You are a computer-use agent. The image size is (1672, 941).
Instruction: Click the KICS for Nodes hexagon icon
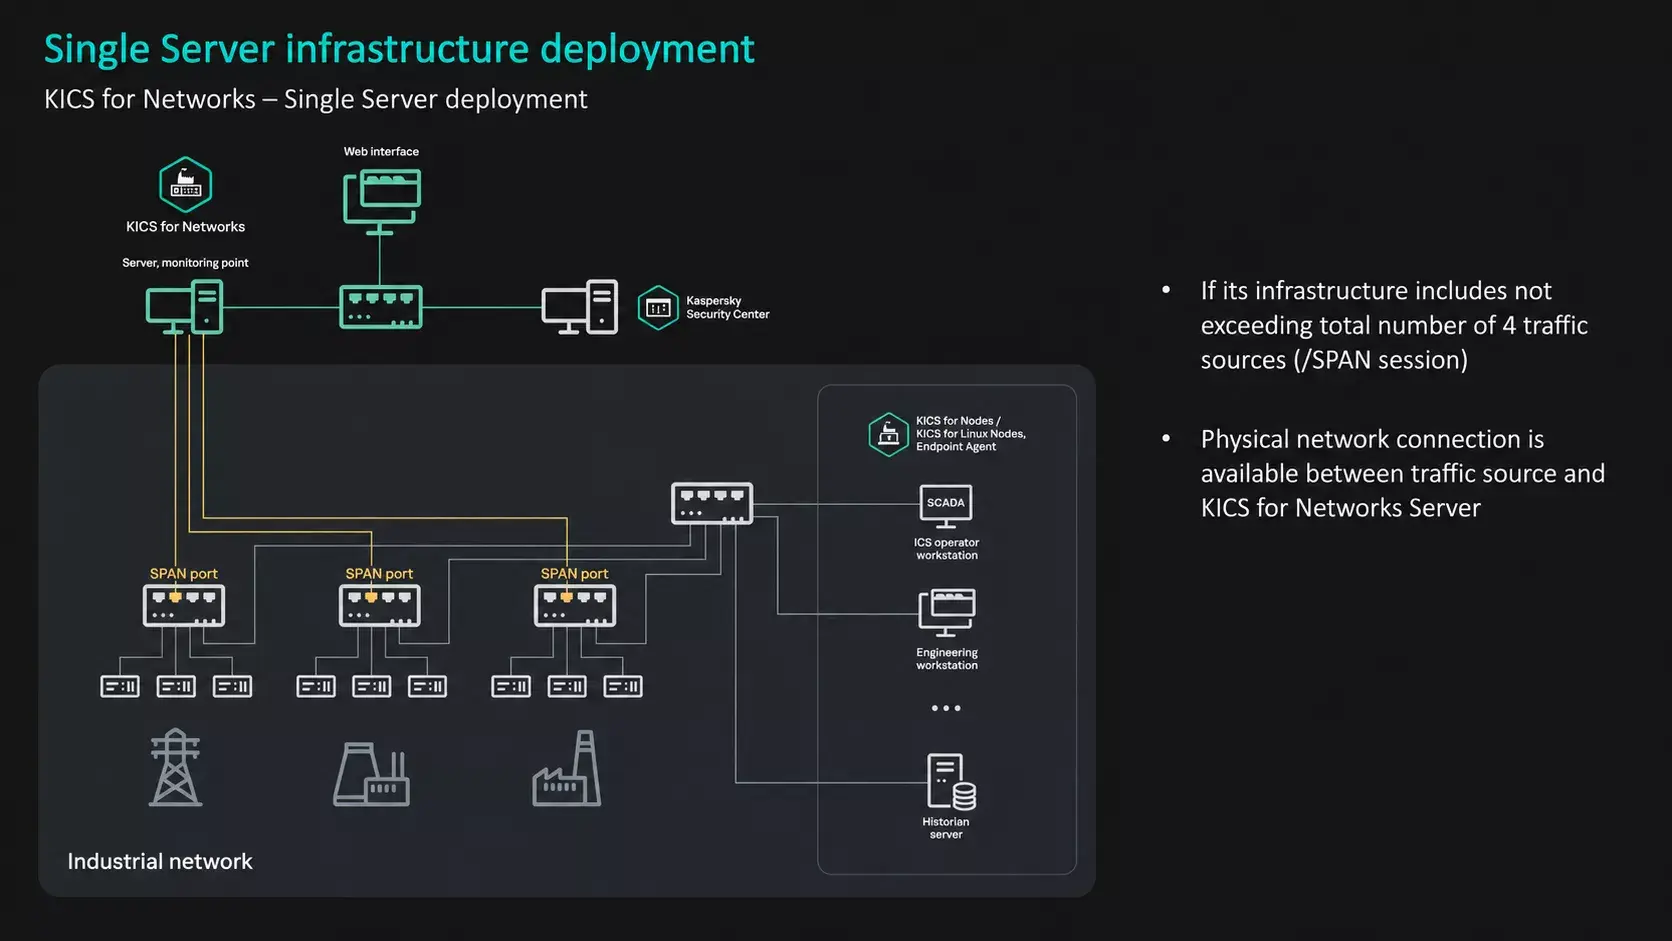(888, 434)
